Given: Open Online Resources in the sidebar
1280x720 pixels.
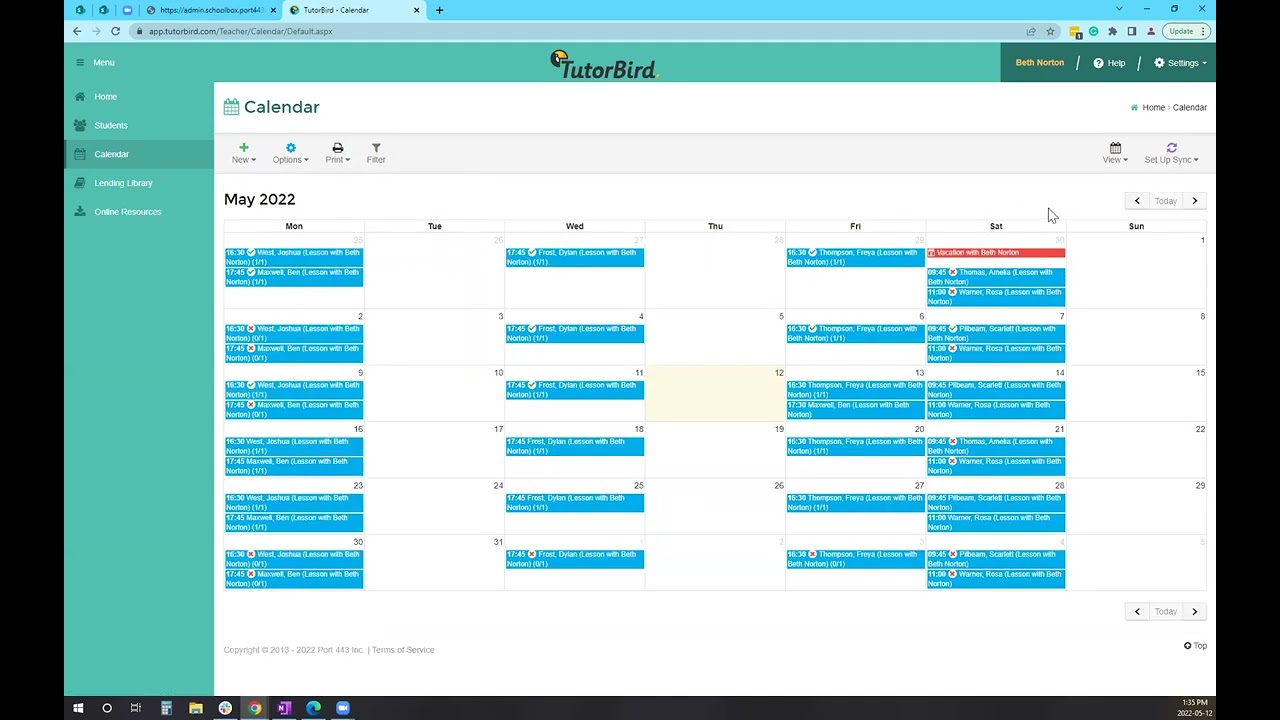Looking at the screenshot, I should click(127, 212).
